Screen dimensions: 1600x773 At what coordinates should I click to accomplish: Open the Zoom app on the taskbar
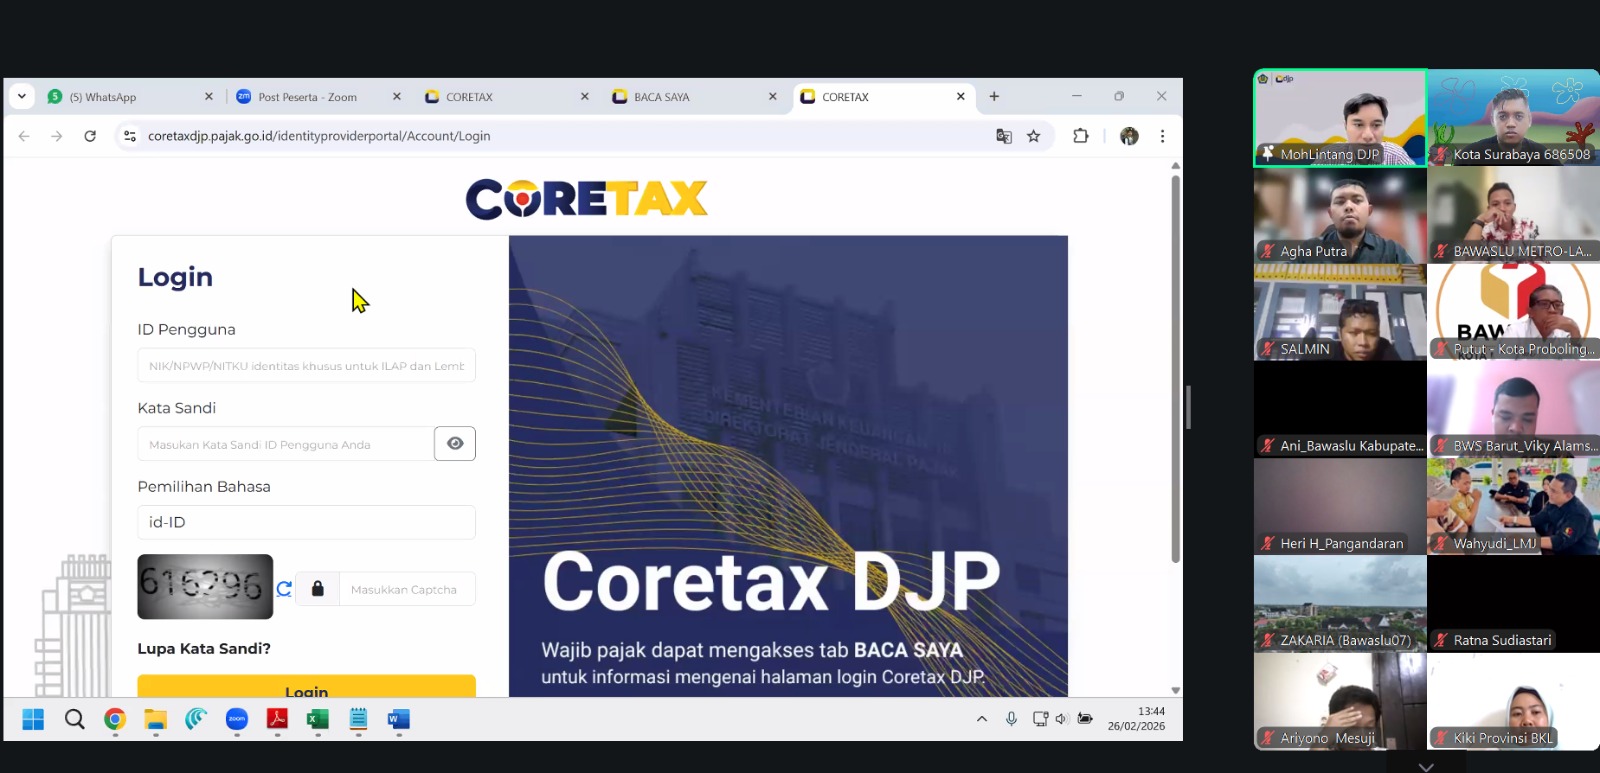coord(237,719)
